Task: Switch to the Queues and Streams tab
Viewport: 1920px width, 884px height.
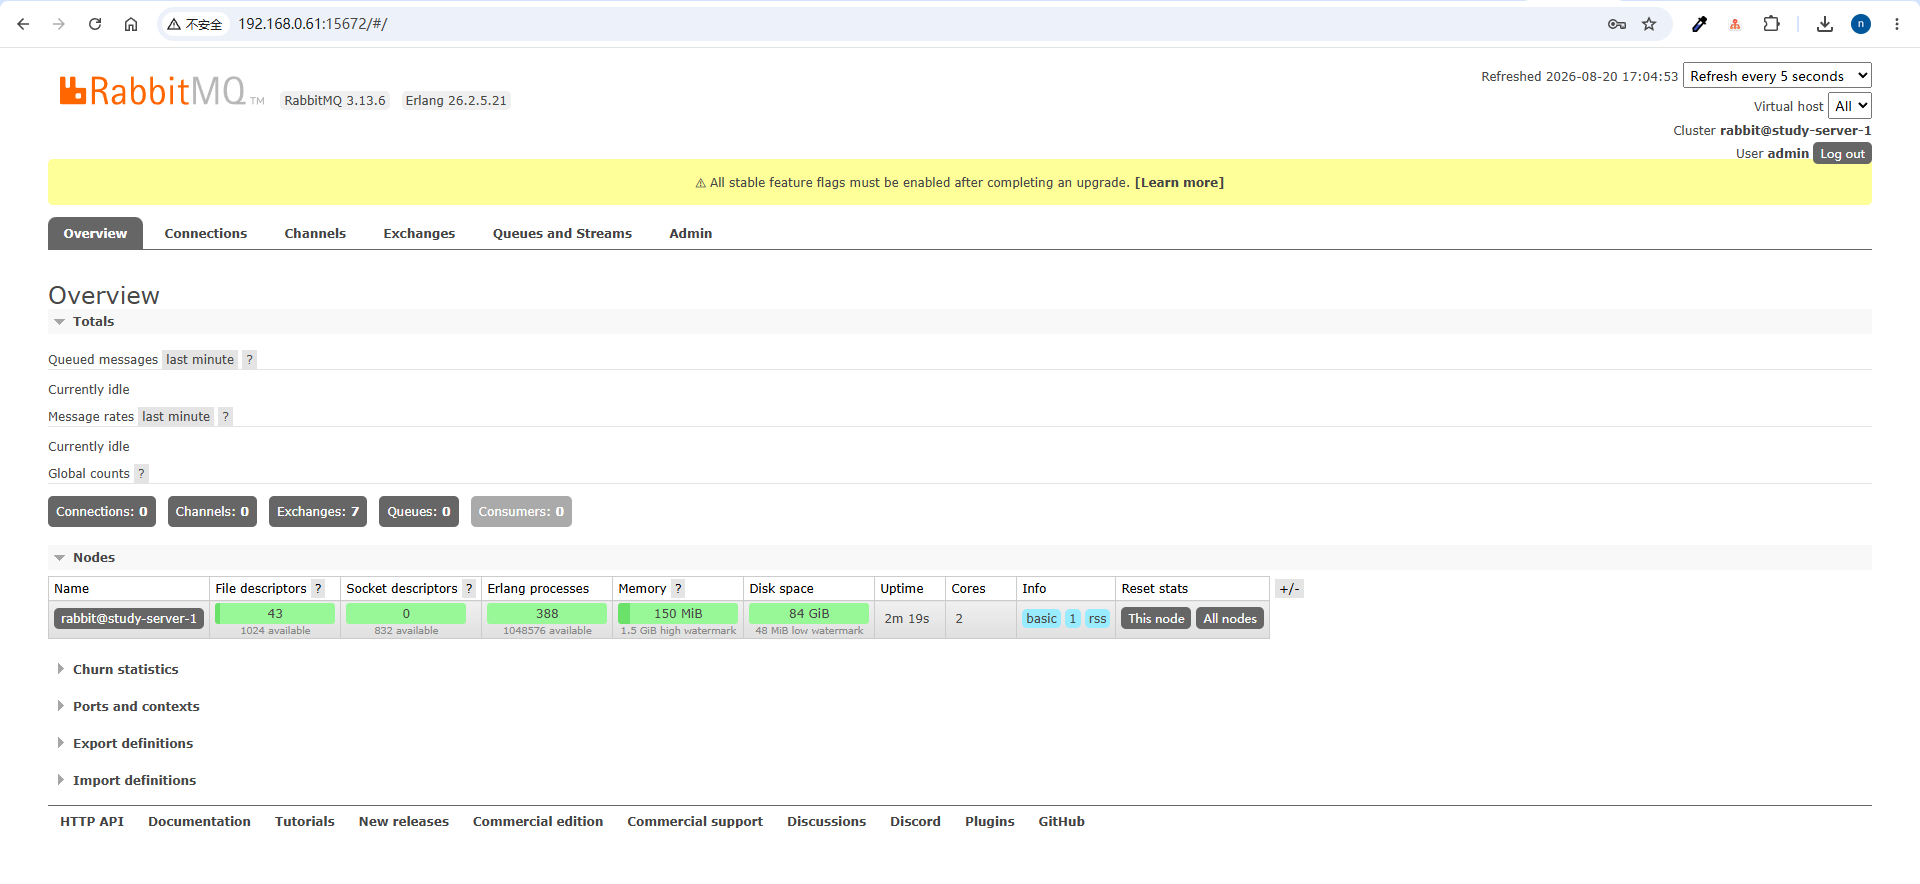Action: [x=562, y=234]
